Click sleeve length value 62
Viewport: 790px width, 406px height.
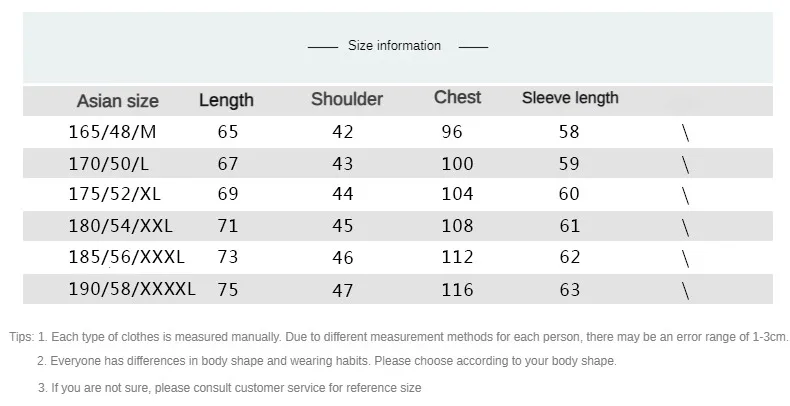click(x=569, y=257)
